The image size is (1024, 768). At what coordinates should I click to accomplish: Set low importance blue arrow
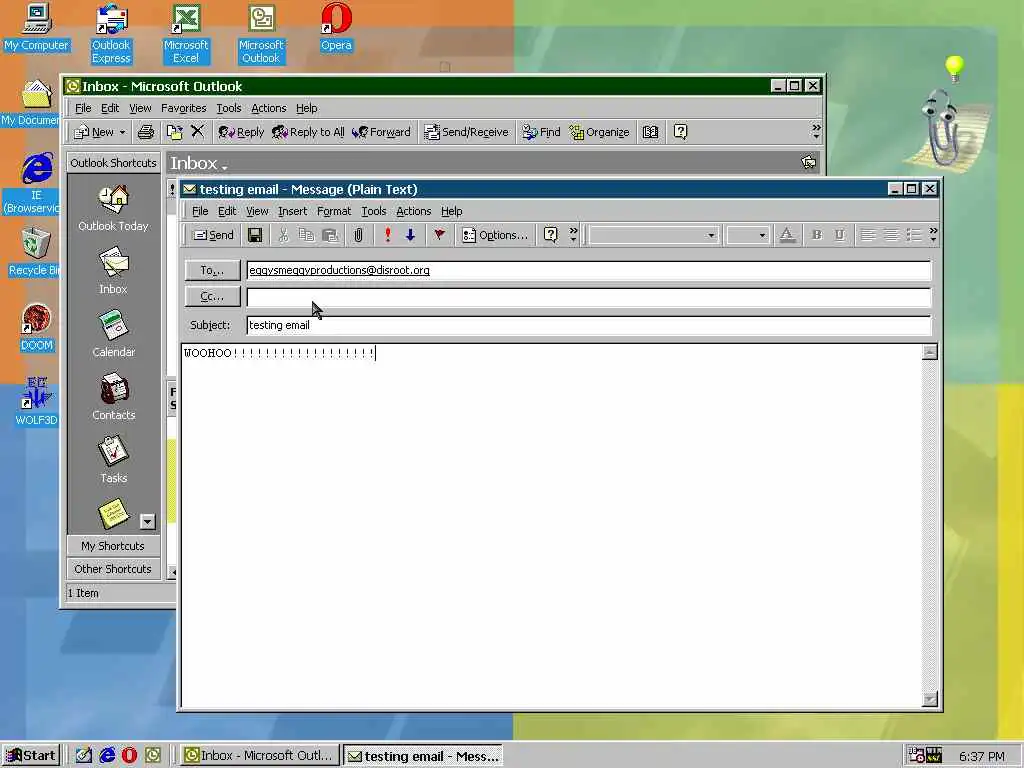tap(410, 235)
